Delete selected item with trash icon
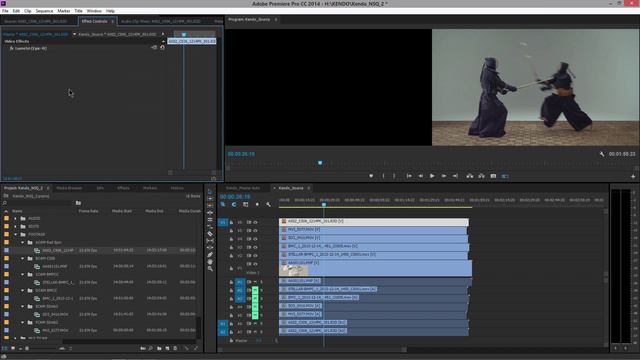The image size is (640, 360). 176,348
